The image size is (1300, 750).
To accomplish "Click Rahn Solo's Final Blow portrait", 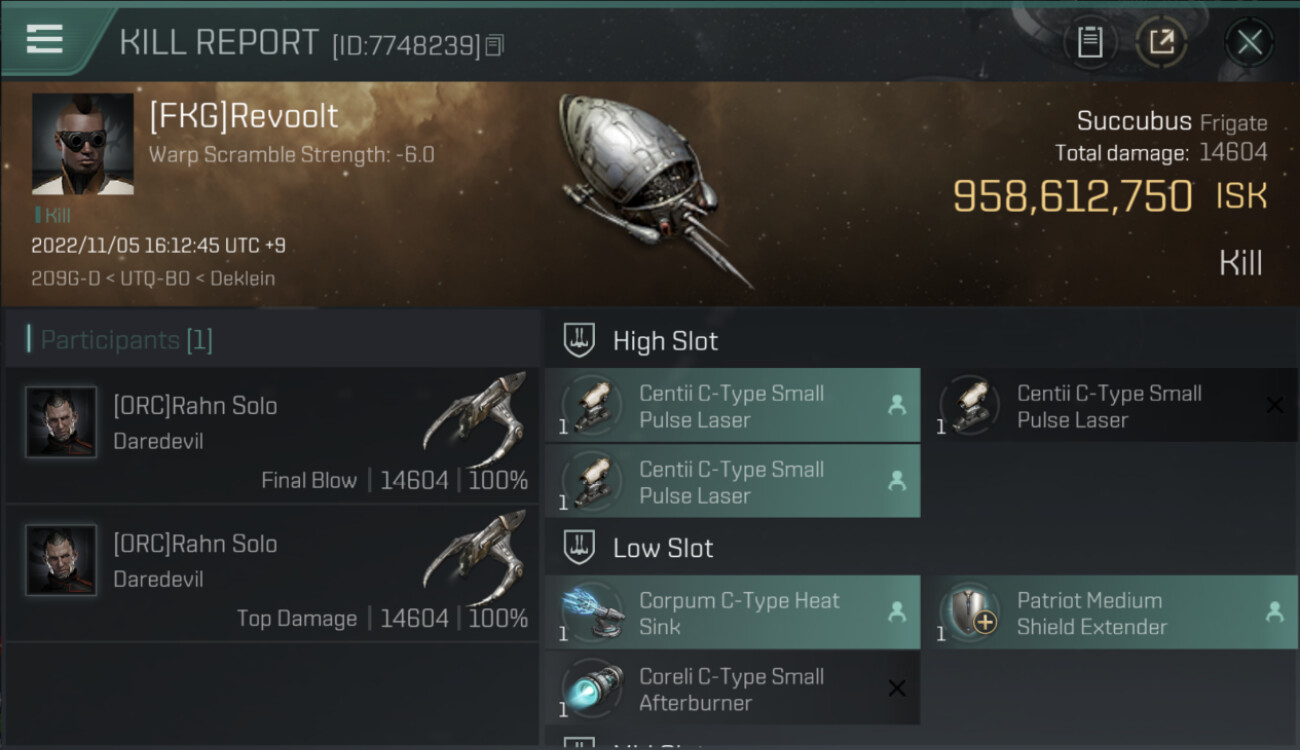I will point(61,422).
